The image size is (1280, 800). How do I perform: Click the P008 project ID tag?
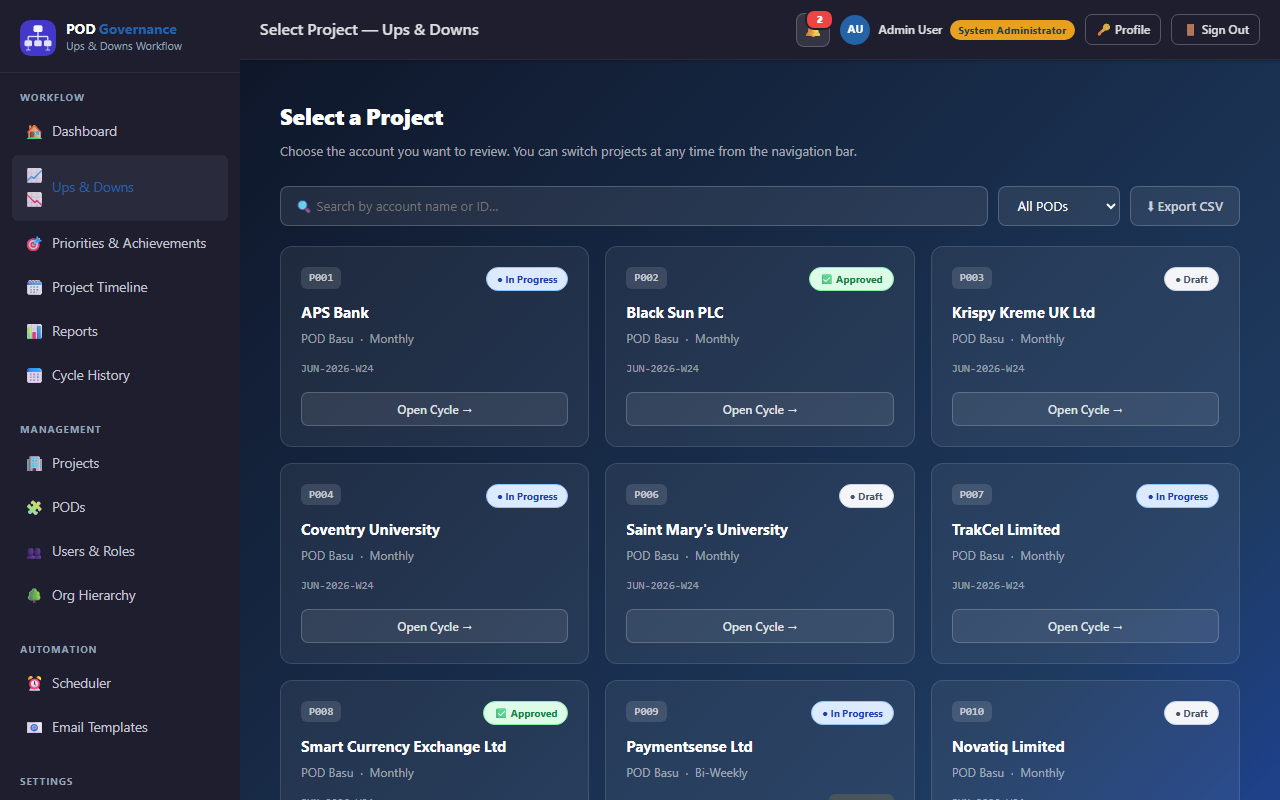coord(321,712)
